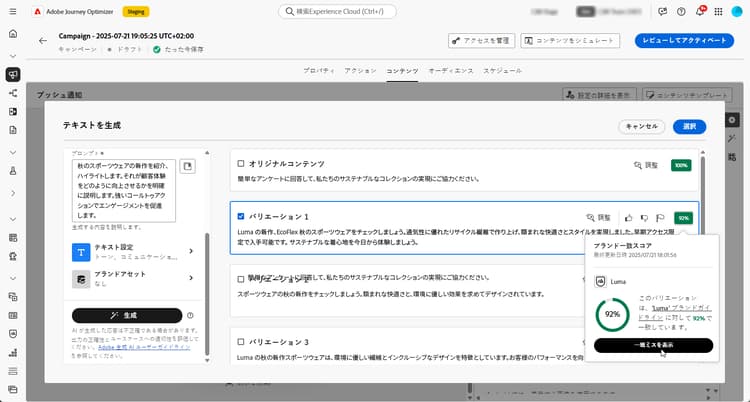Click the Adobe logo in header
750x402 pixels.
pos(37,11)
